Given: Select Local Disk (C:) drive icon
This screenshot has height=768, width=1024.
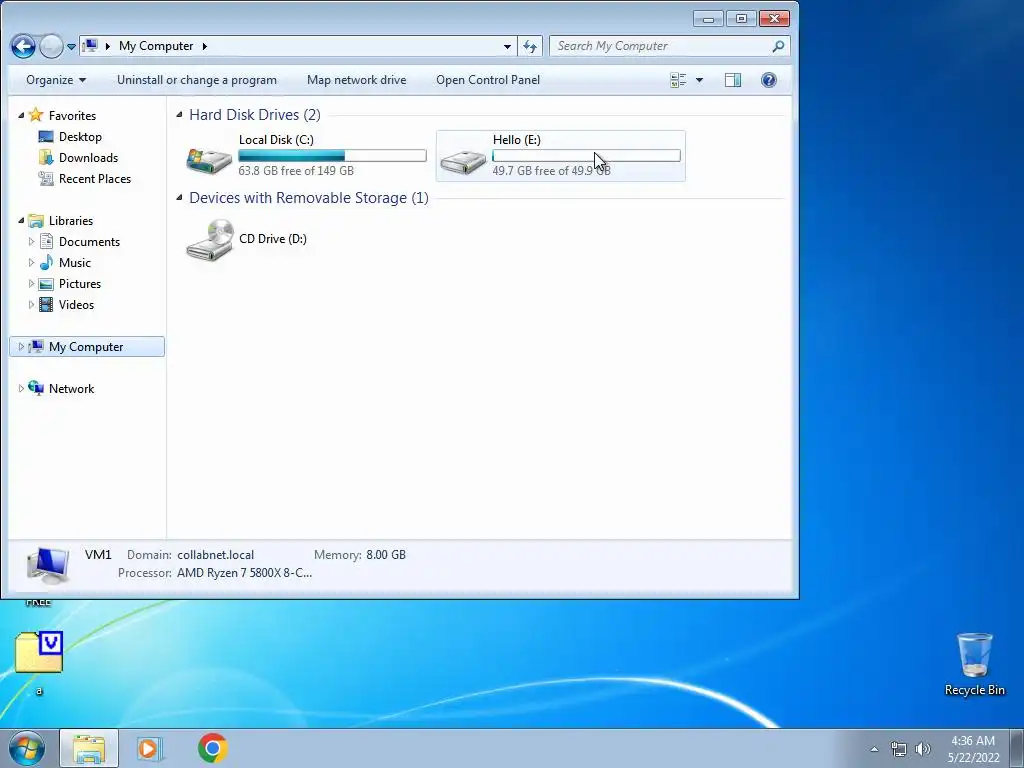Looking at the screenshot, I should coord(209,159).
